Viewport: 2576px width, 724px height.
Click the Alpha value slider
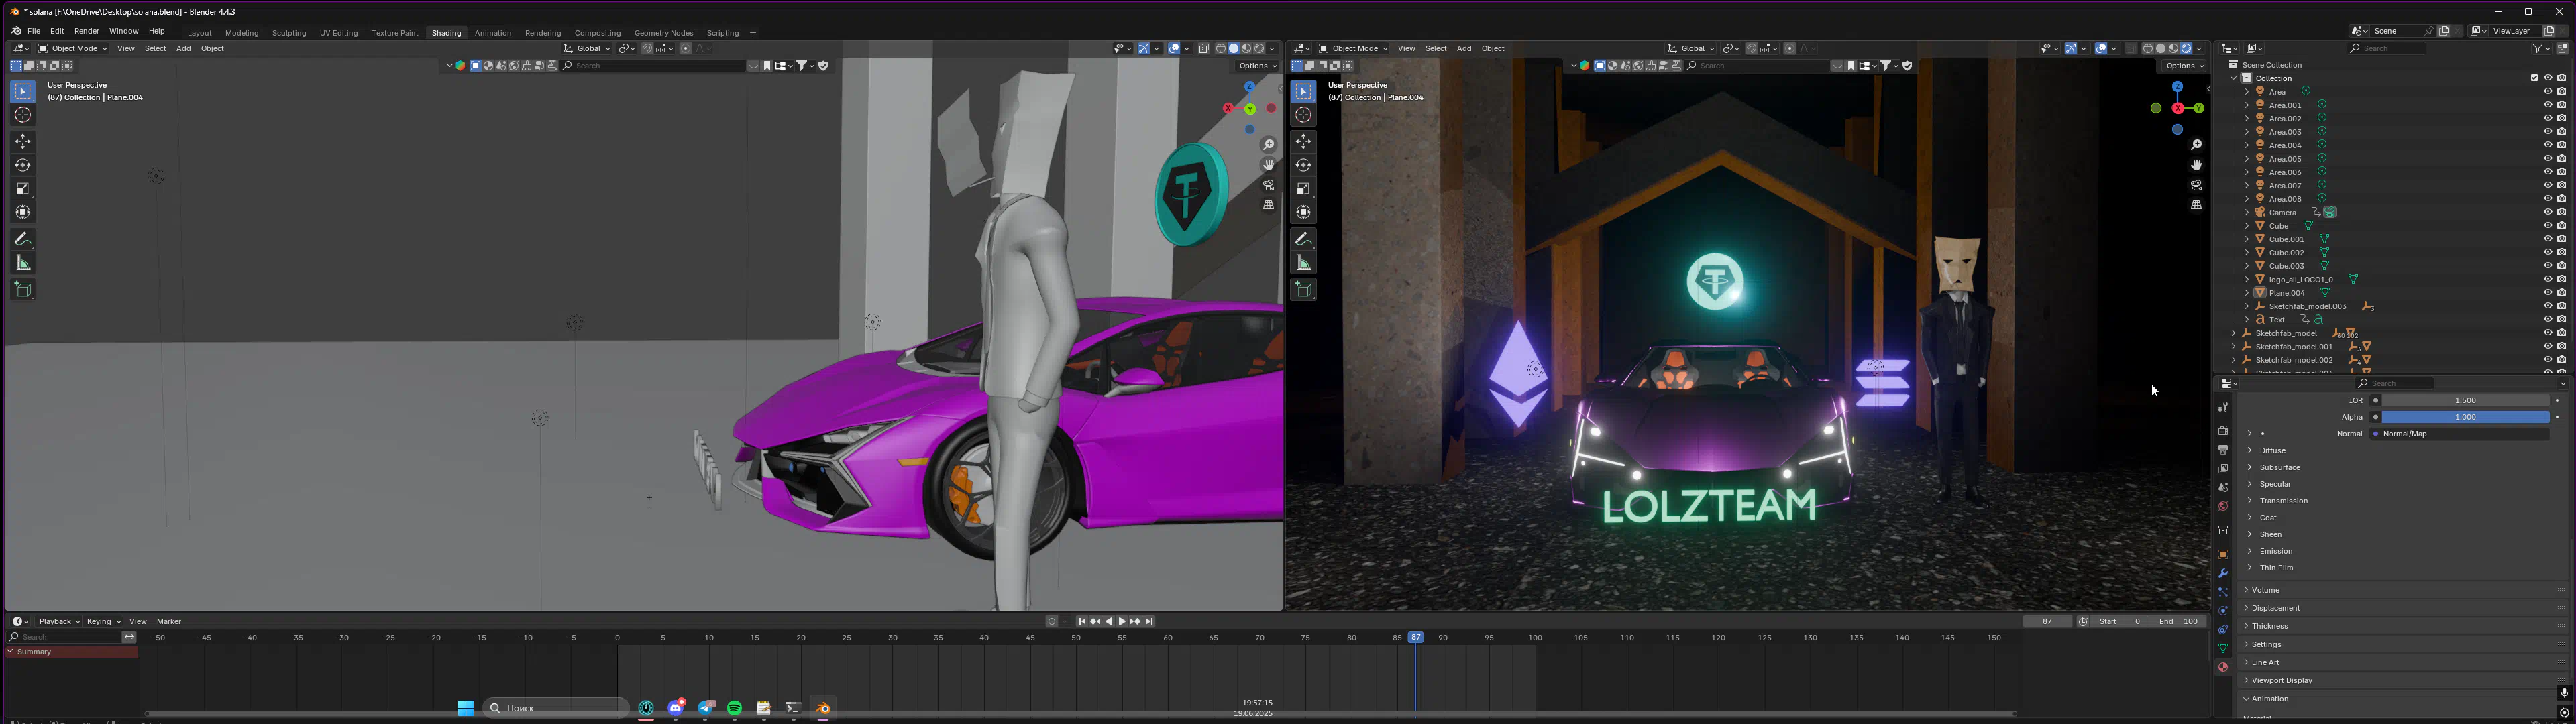(2466, 417)
